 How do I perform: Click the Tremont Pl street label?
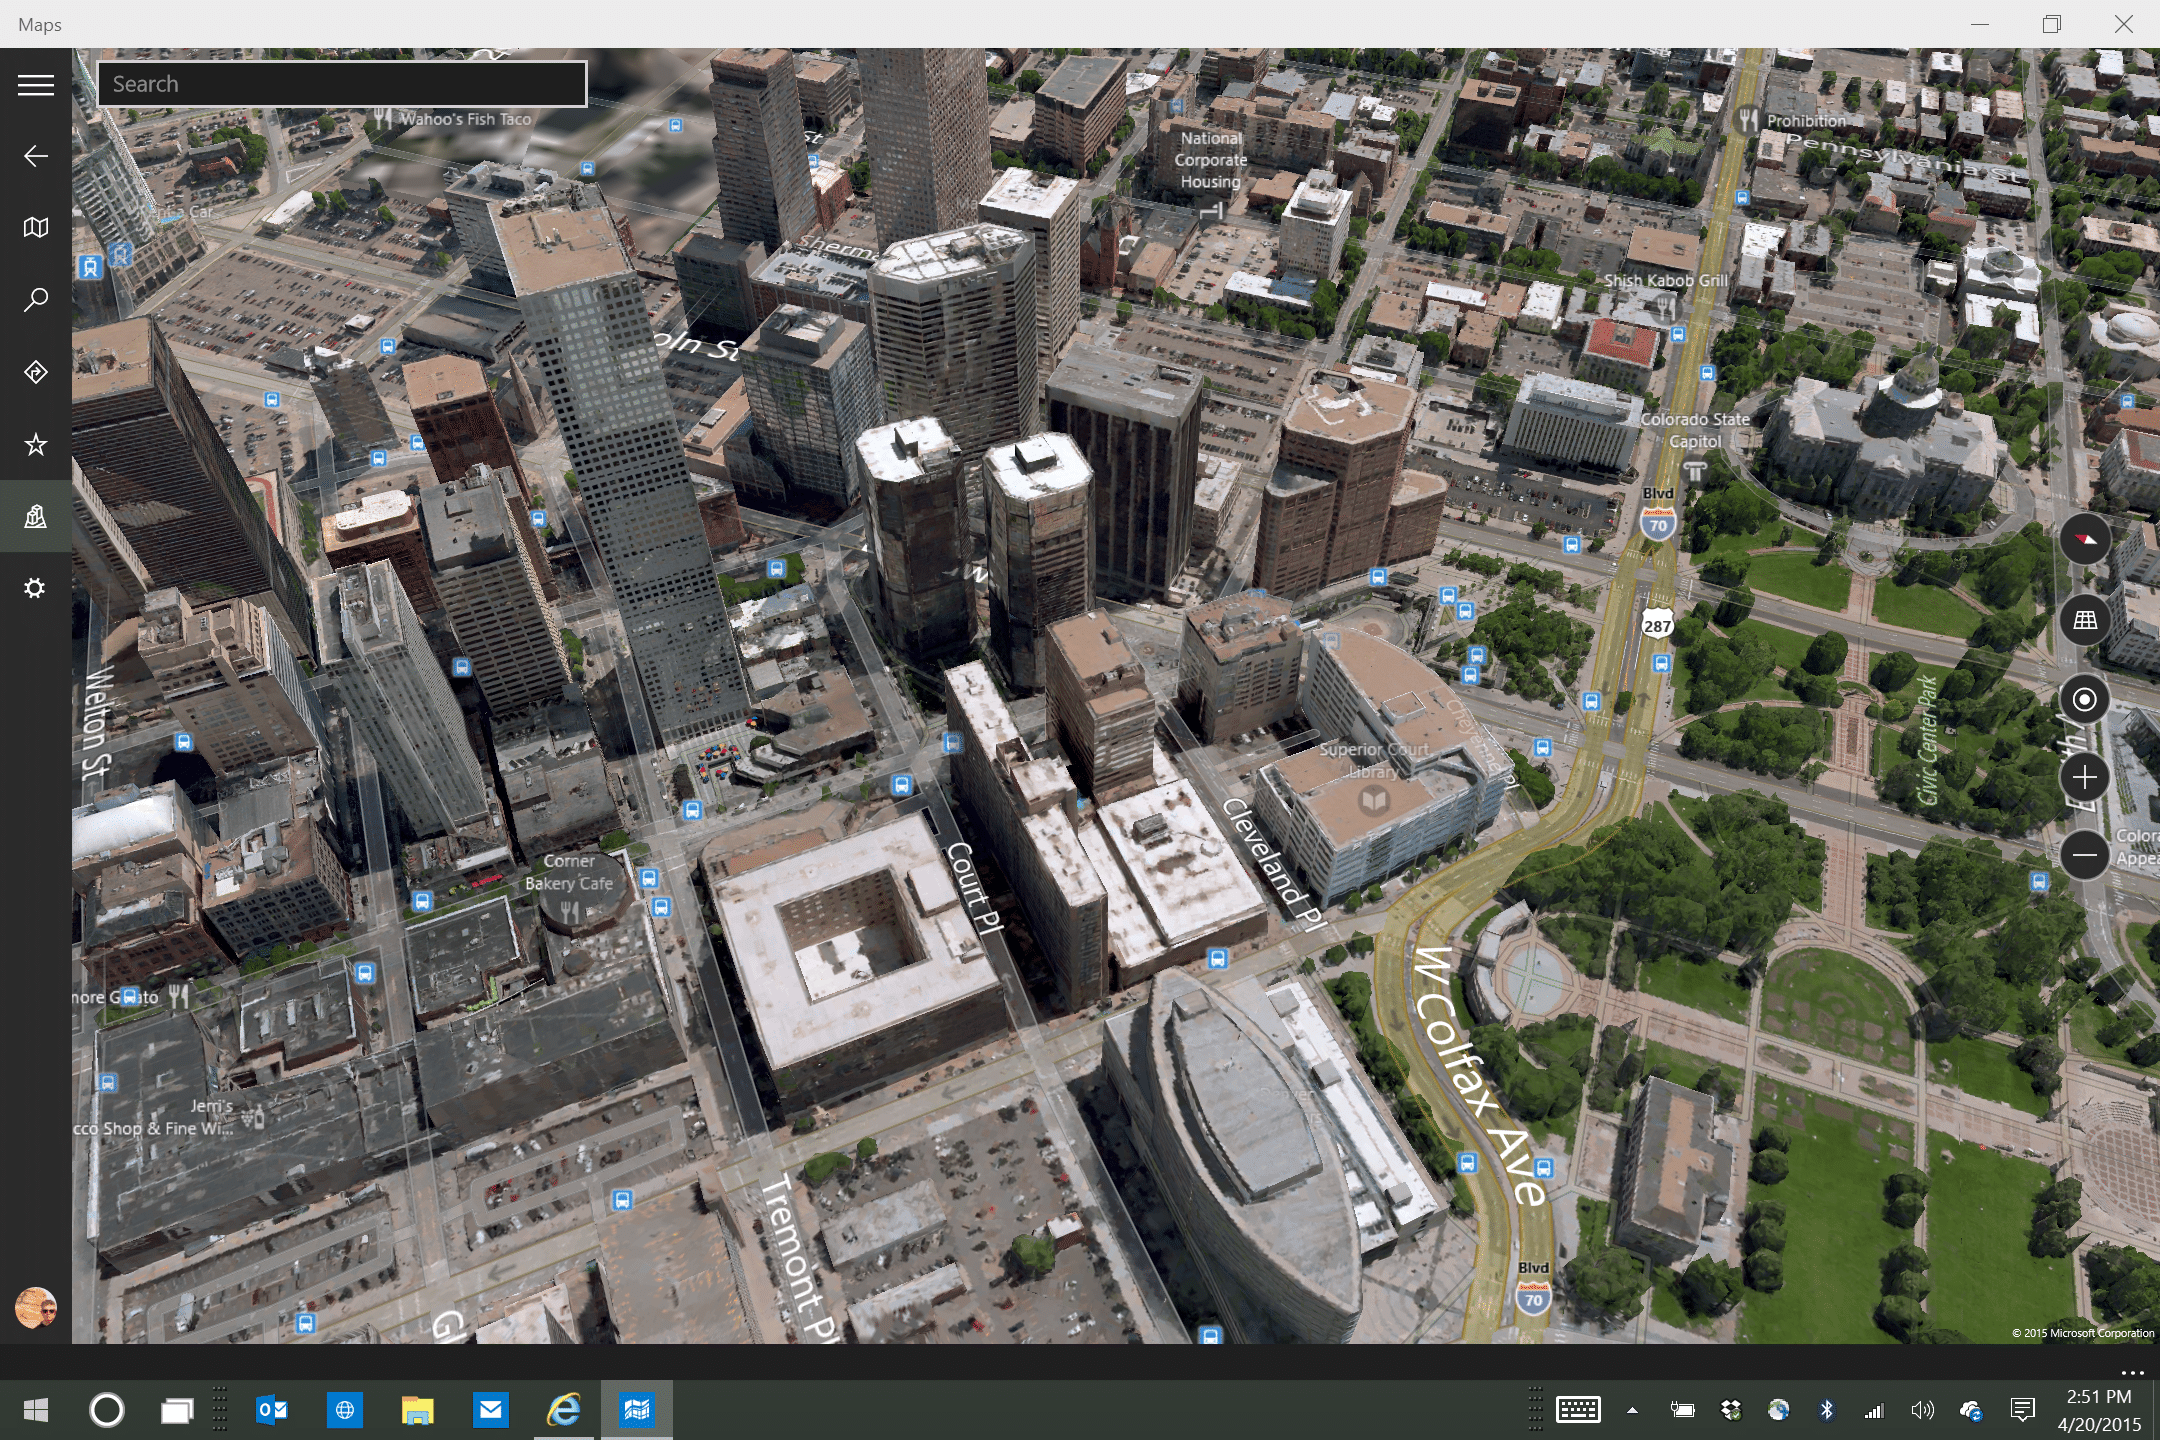pyautogui.click(x=800, y=1260)
